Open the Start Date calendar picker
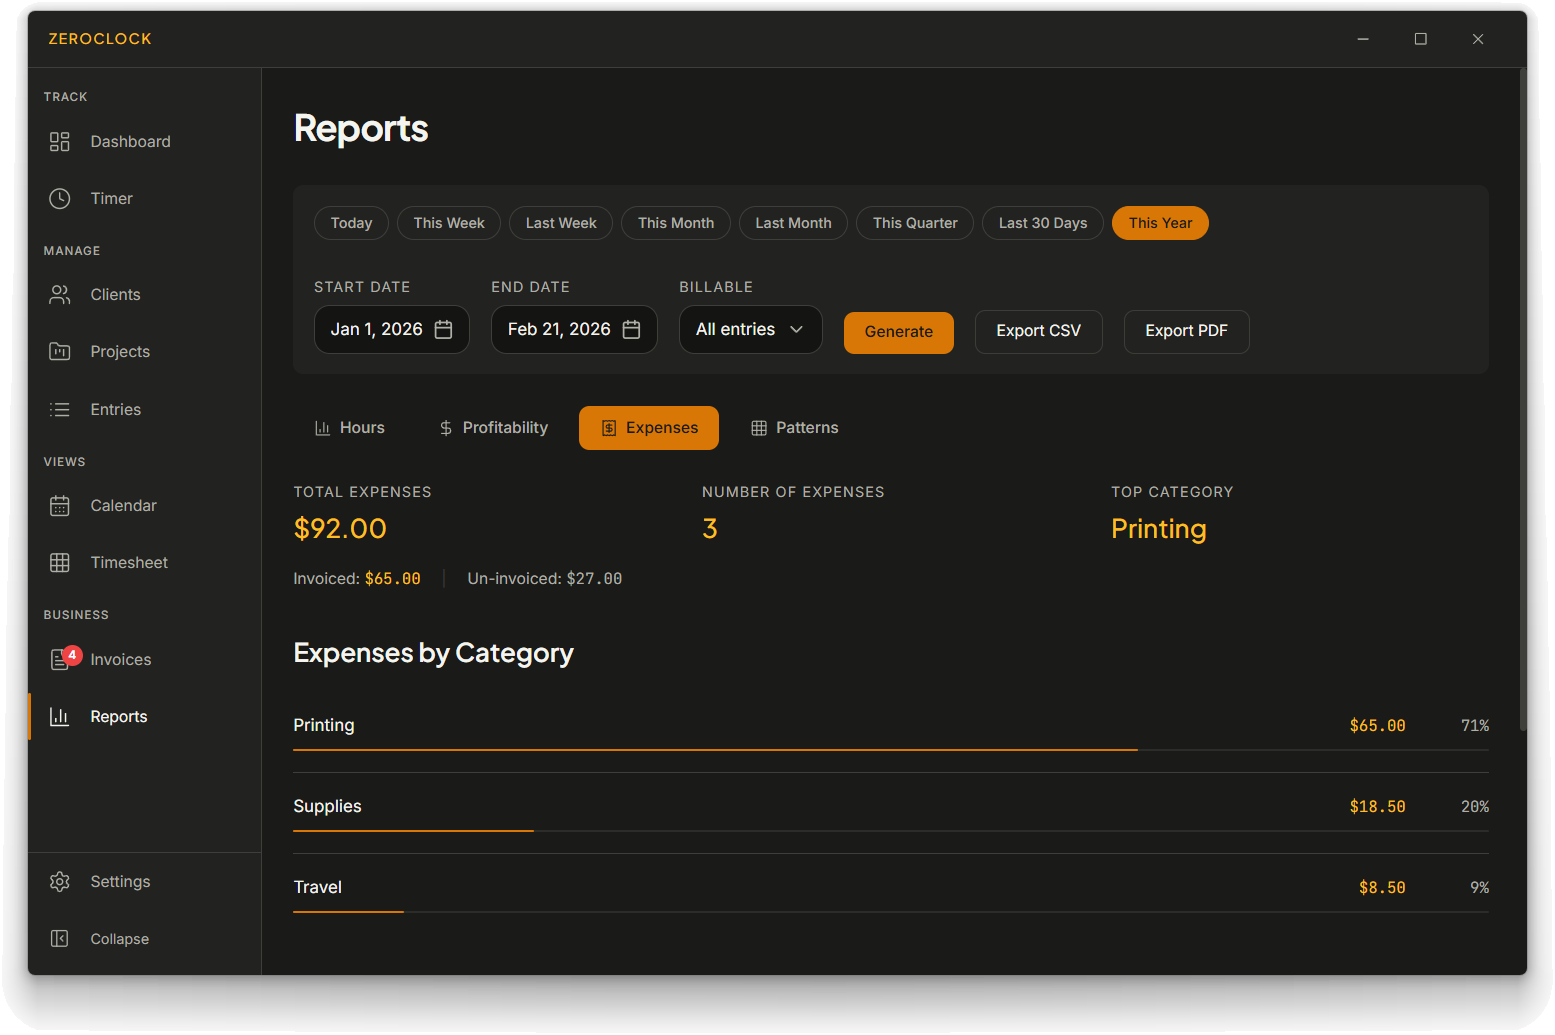1555x1035 pixels. pos(444,330)
